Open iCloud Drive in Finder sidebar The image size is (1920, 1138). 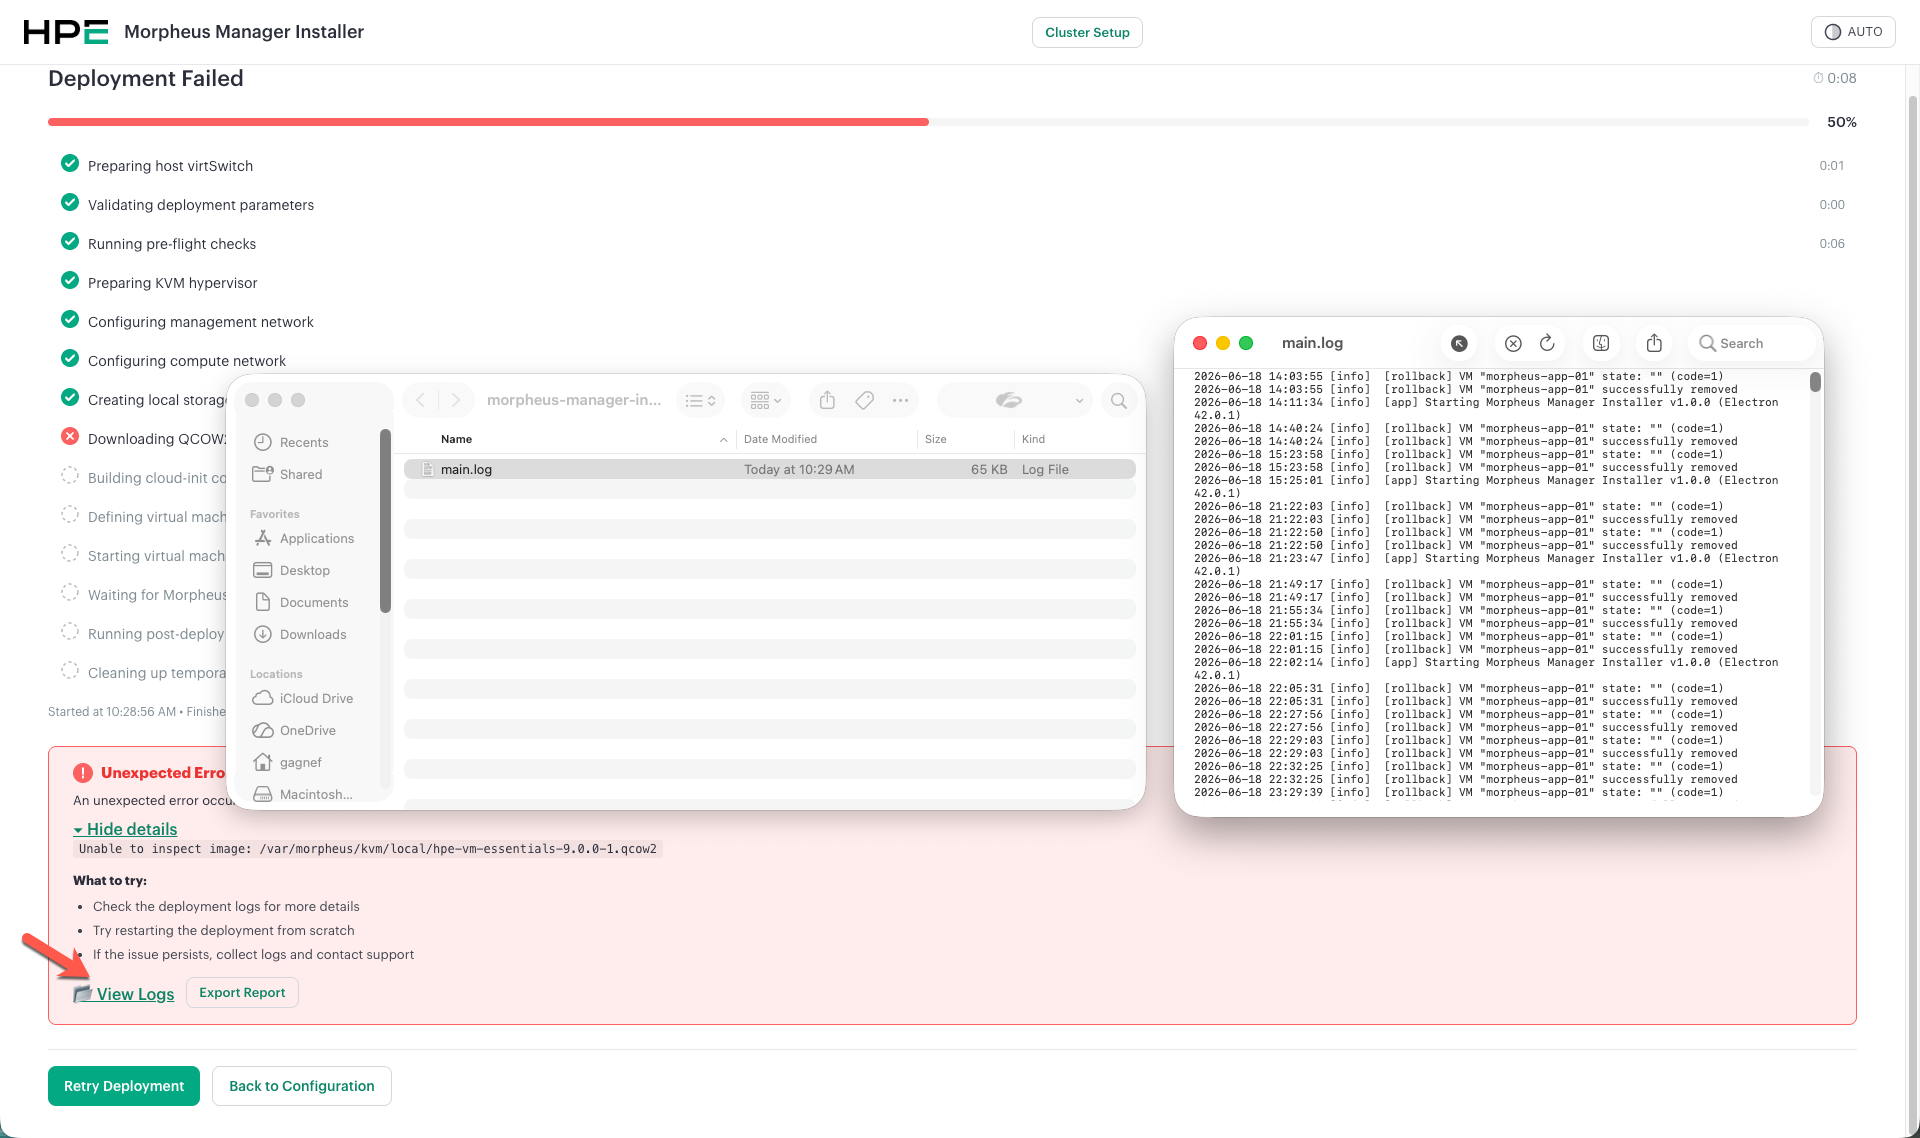316,698
